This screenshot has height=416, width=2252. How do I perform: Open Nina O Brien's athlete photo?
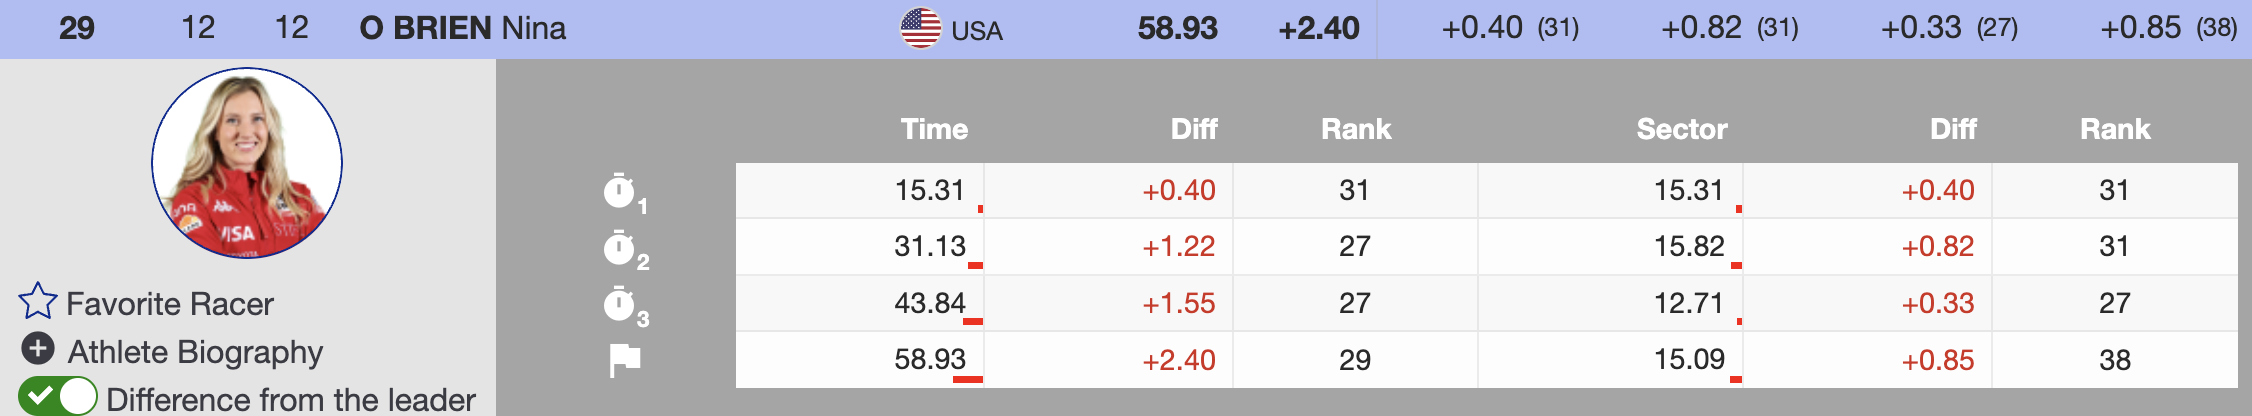247,163
